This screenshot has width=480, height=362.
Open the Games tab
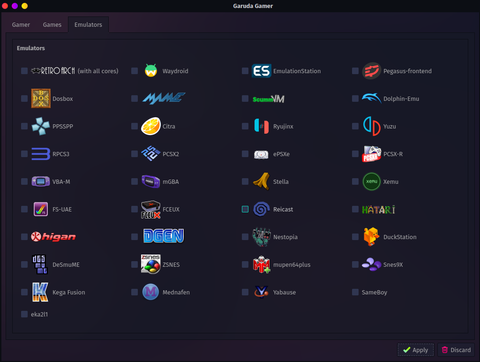[x=52, y=25]
